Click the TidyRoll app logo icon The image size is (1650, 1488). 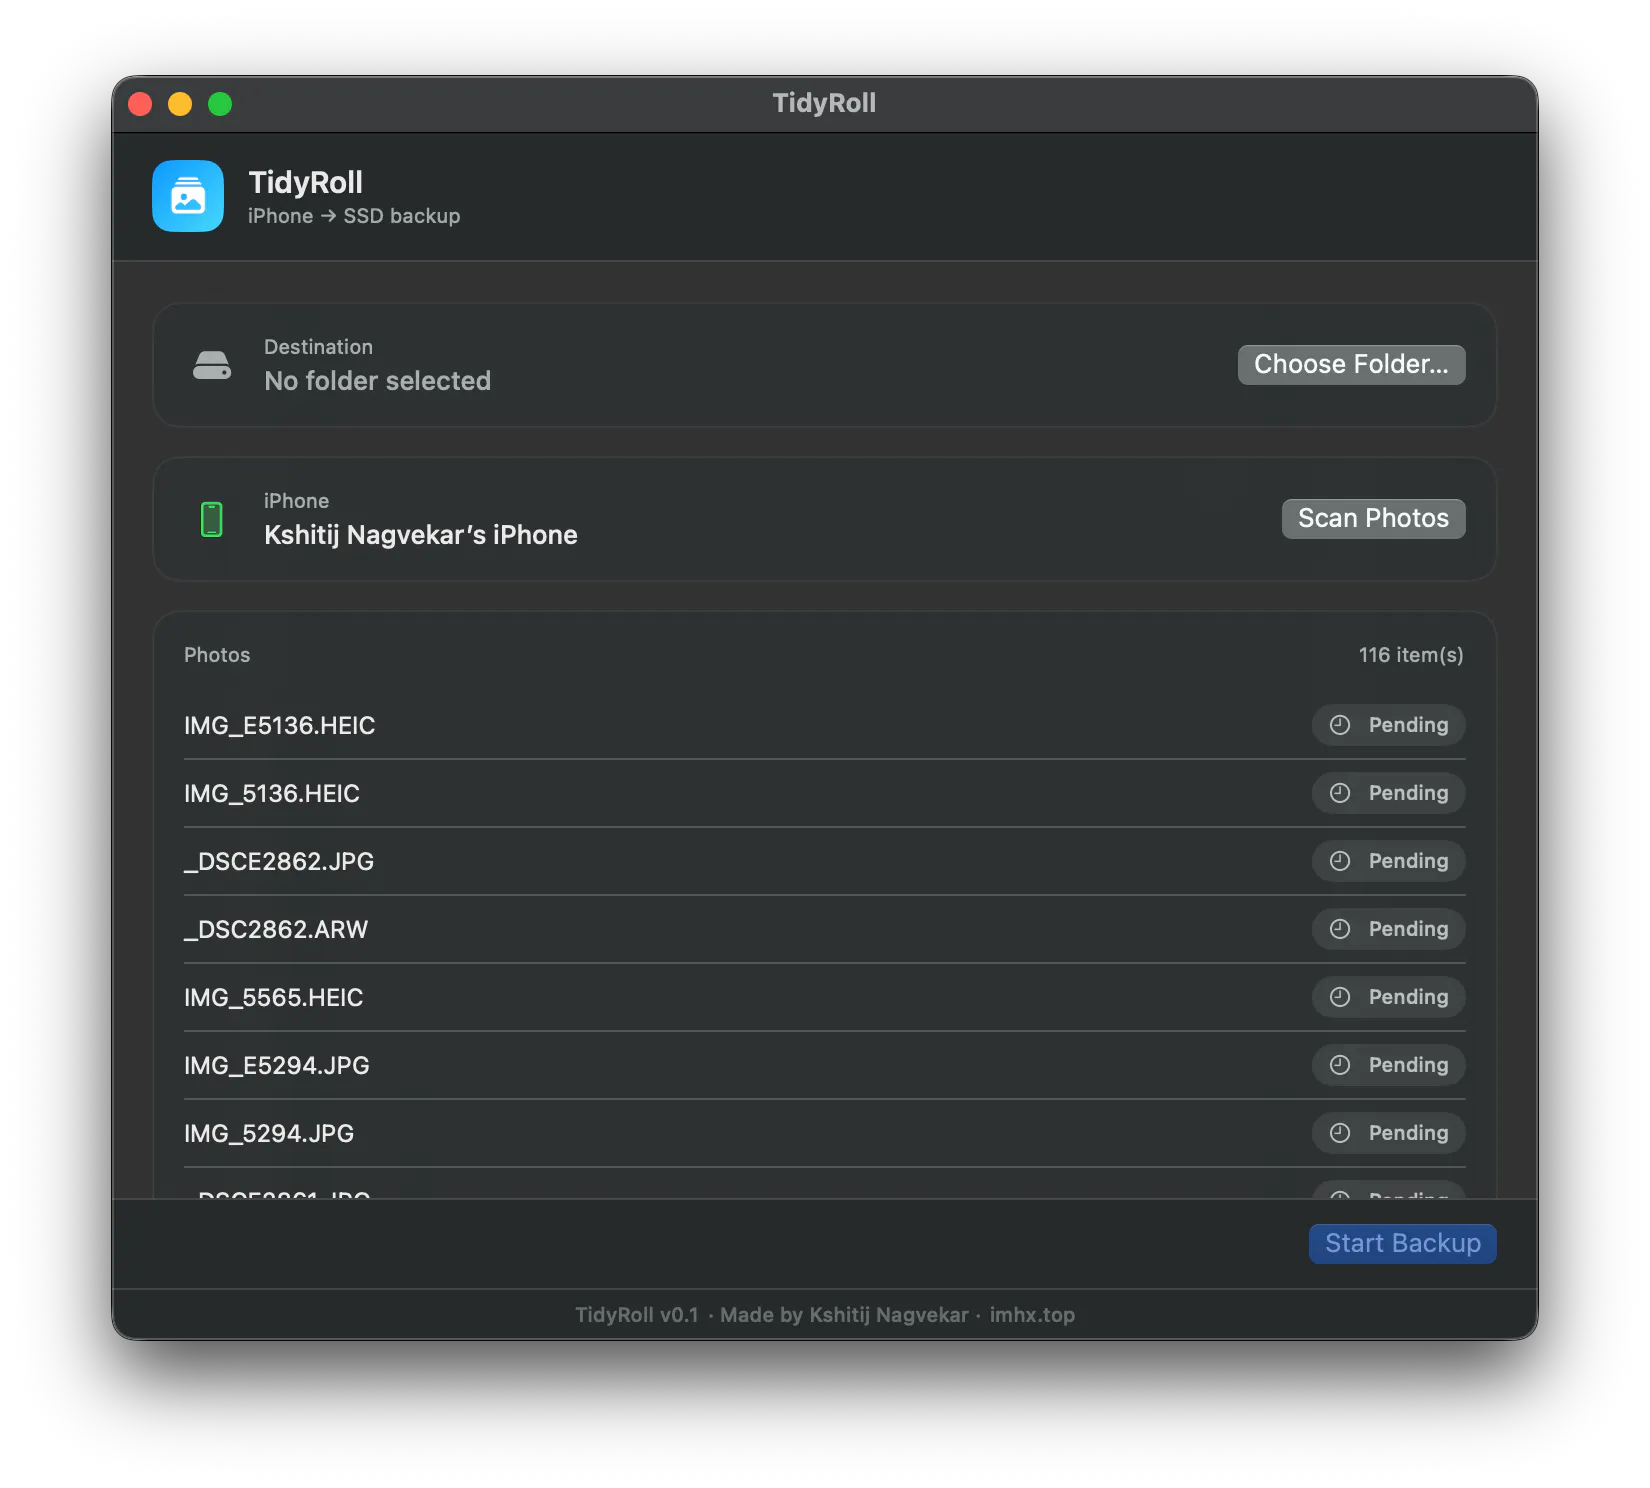click(188, 196)
